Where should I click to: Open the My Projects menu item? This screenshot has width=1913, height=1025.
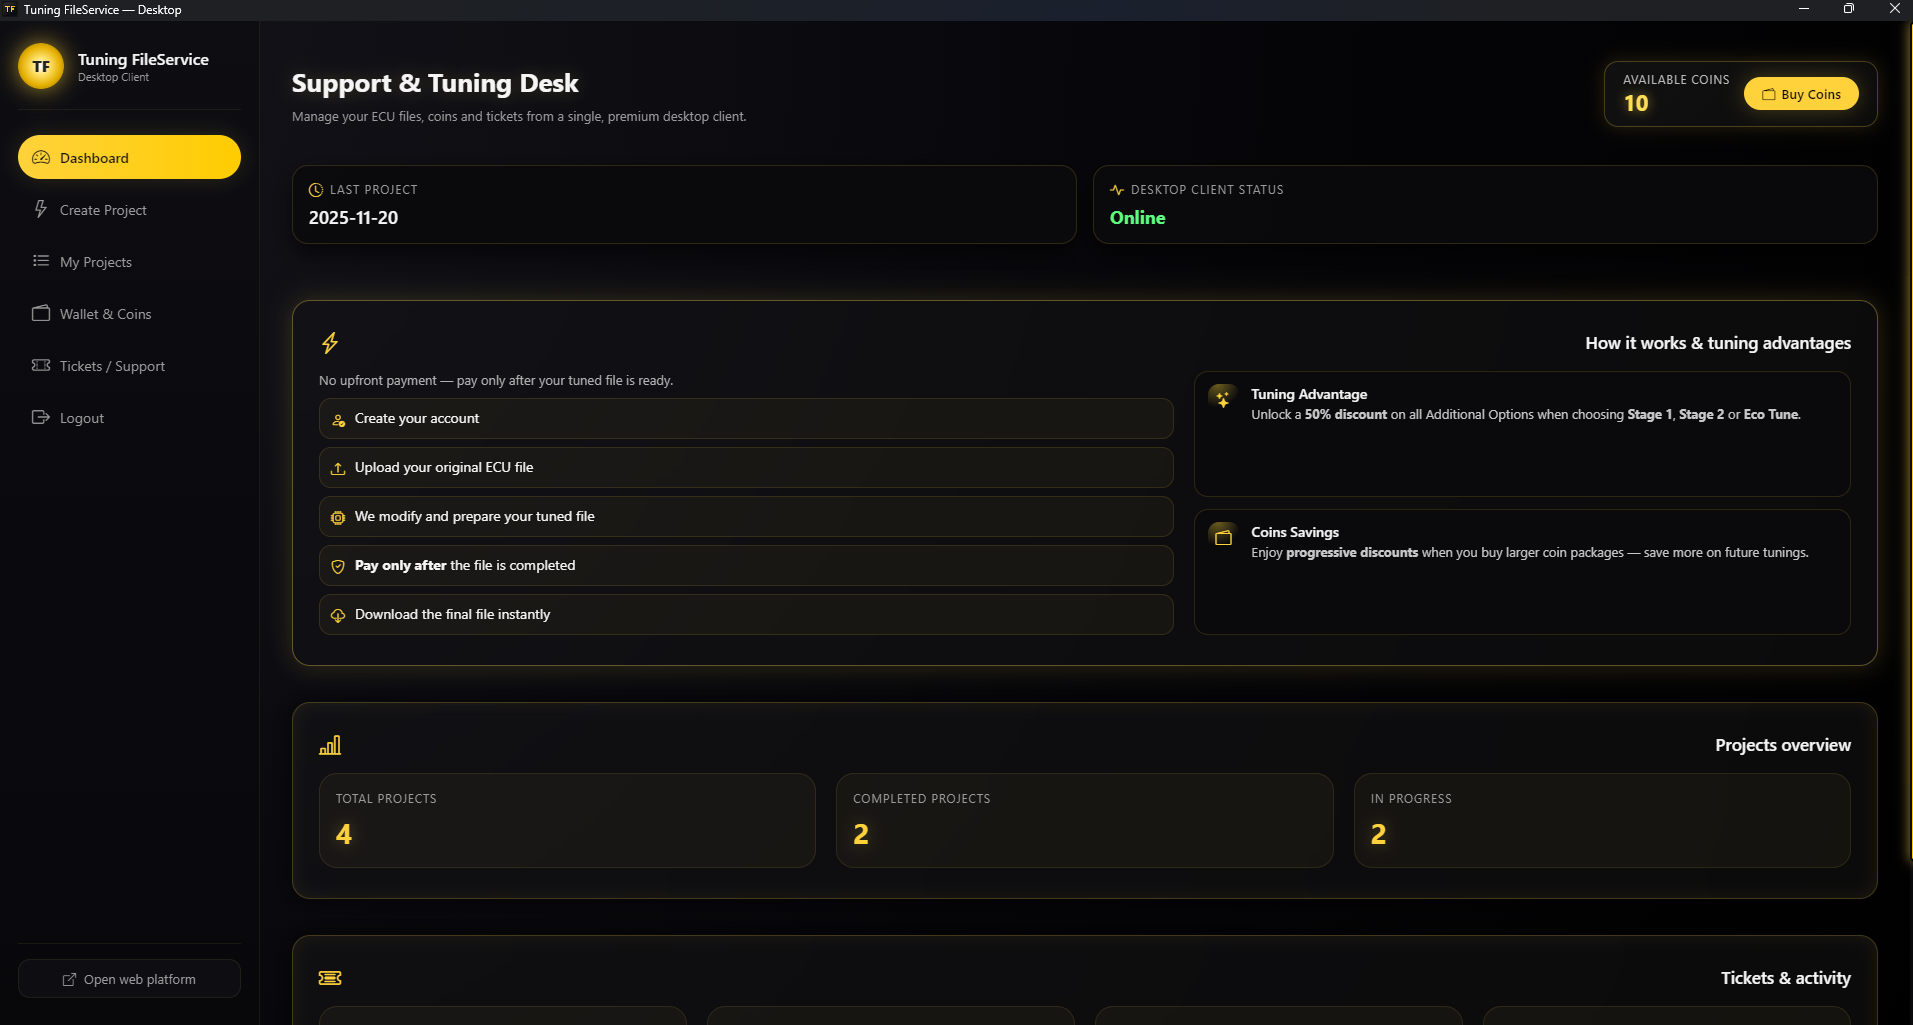point(96,262)
